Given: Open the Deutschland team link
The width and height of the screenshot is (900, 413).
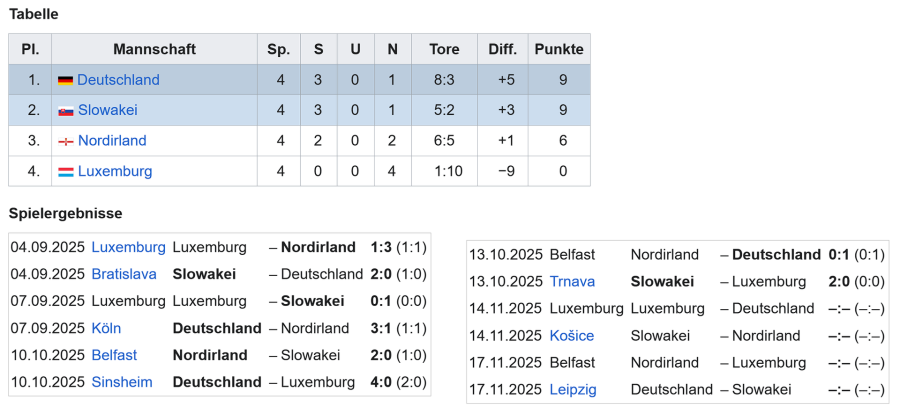Looking at the screenshot, I should (118, 80).
